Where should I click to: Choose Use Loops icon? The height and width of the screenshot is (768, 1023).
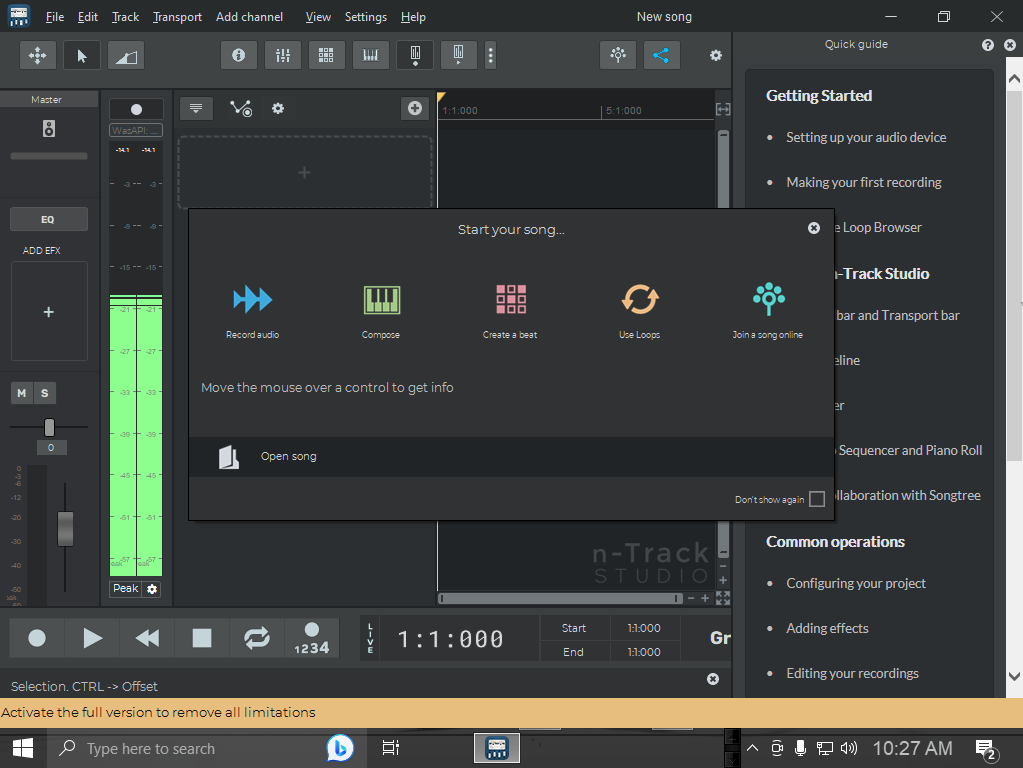click(x=640, y=300)
